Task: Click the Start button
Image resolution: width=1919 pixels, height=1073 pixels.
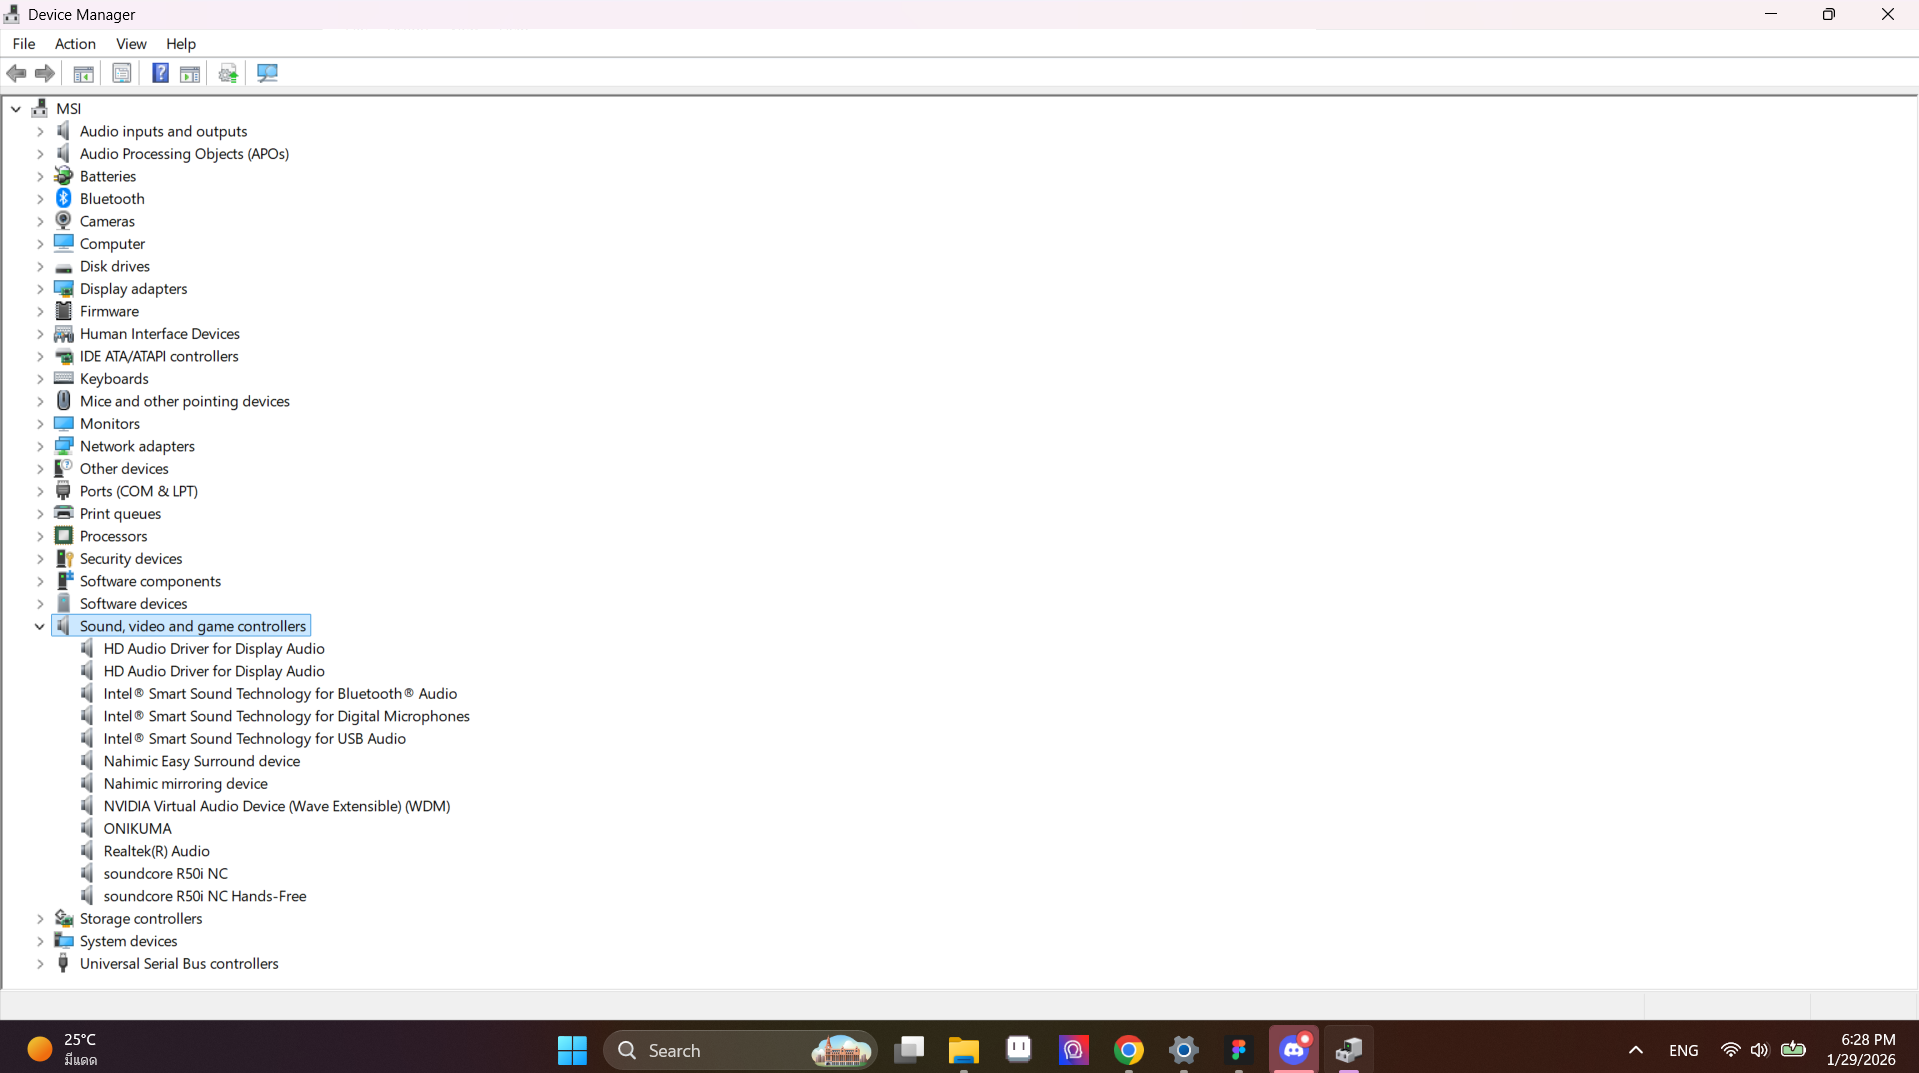Action: click(x=571, y=1049)
